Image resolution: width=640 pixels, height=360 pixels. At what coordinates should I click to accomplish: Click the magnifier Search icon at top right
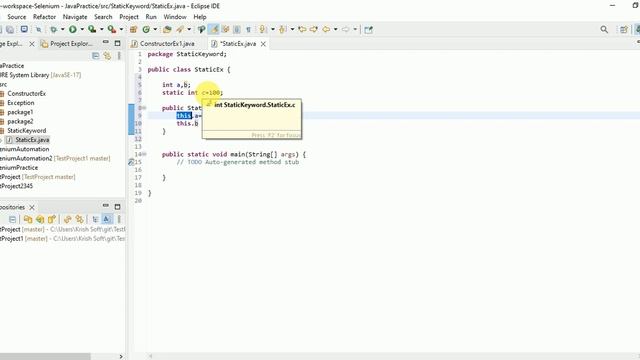(x=604, y=29)
